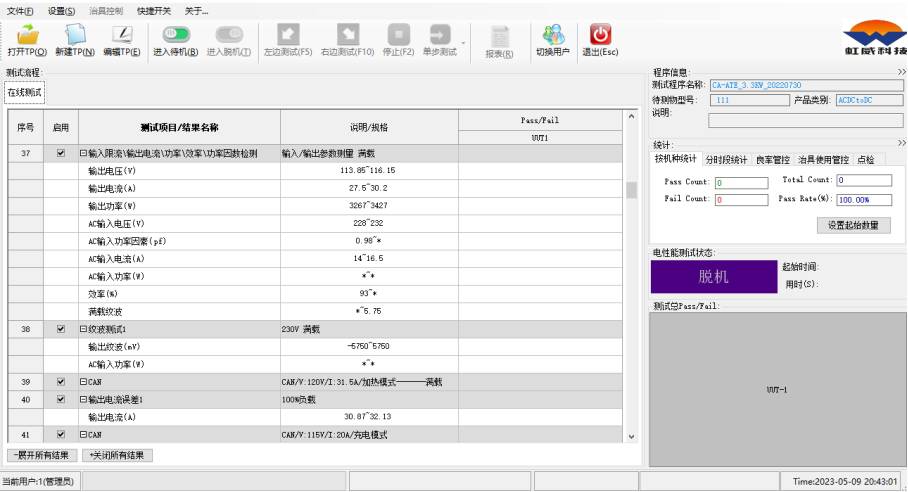Select the 输出电压(V) result row
This screenshot has height=492, width=908.
tap(316, 171)
